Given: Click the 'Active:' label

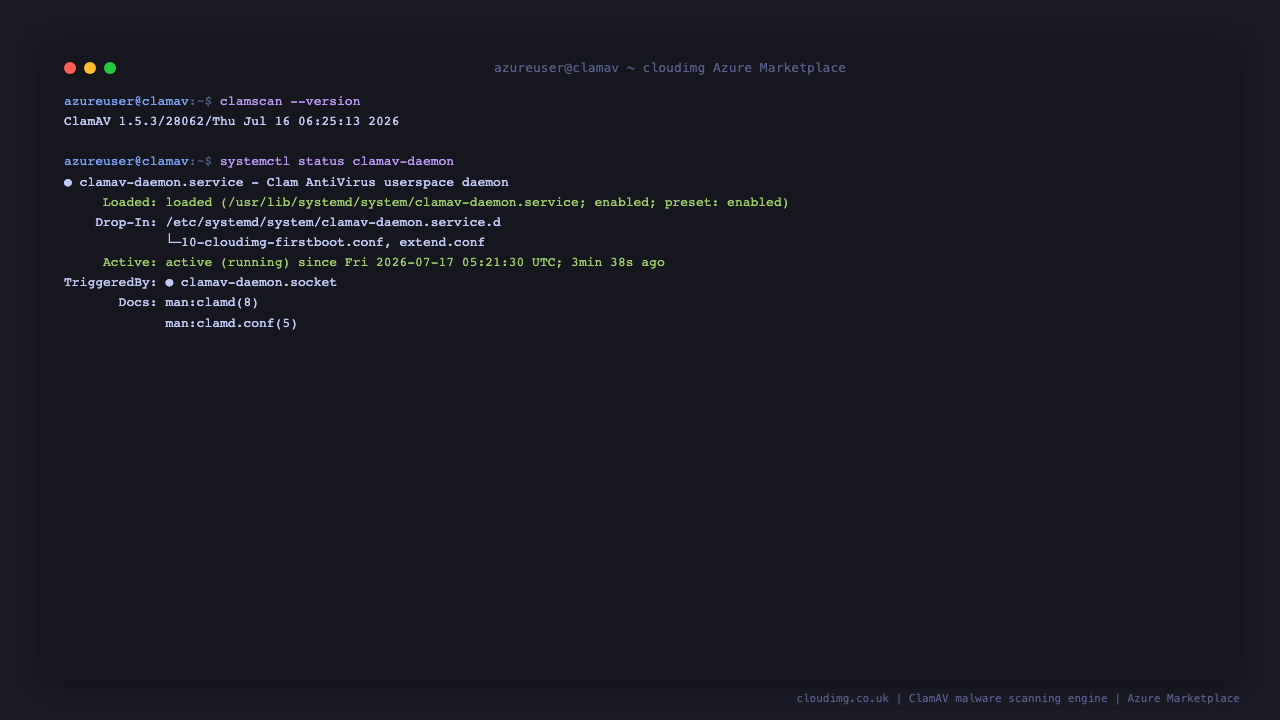Looking at the screenshot, I should 130,263.
